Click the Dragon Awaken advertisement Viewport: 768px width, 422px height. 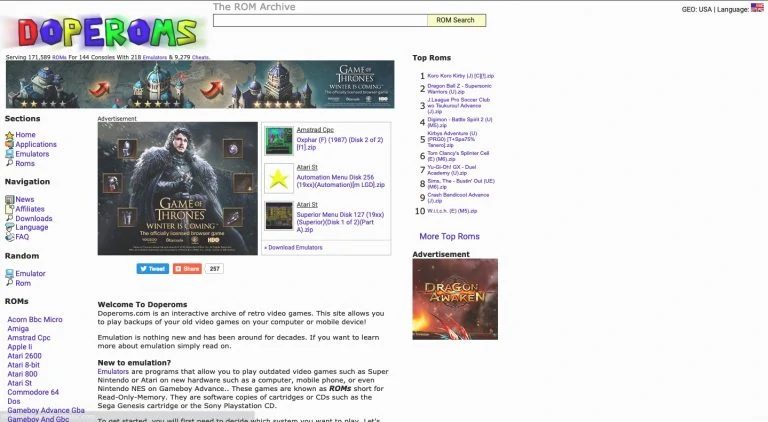455,299
